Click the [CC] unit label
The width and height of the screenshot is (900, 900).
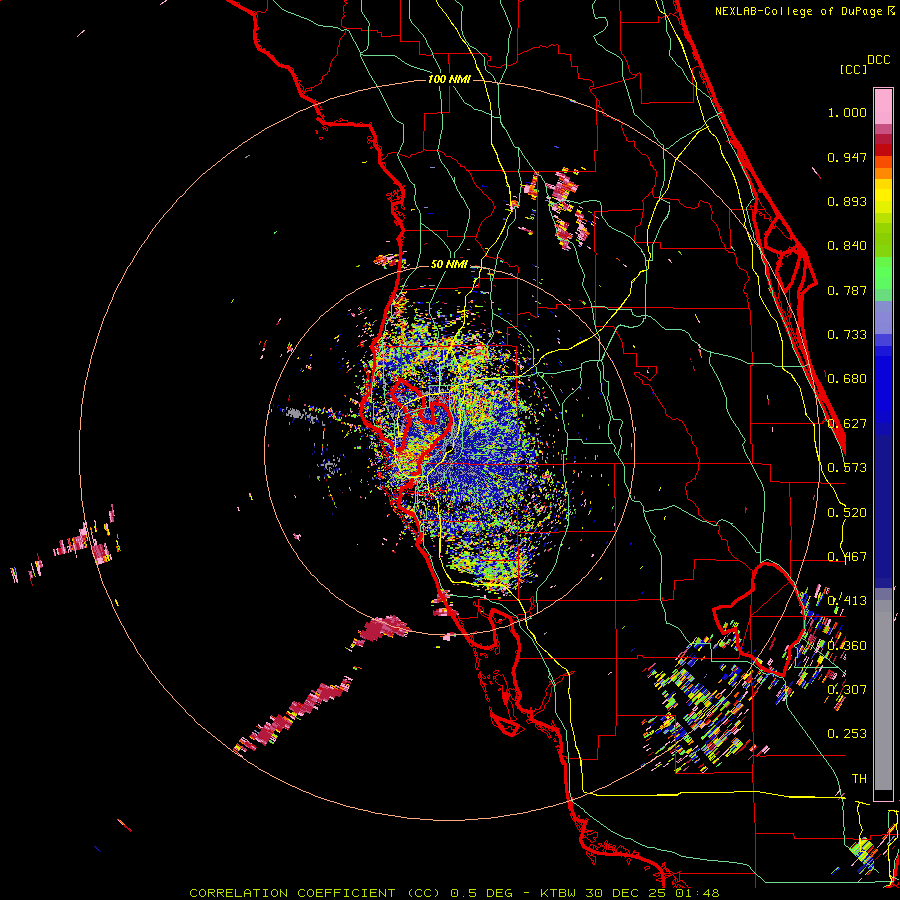[x=853, y=69]
